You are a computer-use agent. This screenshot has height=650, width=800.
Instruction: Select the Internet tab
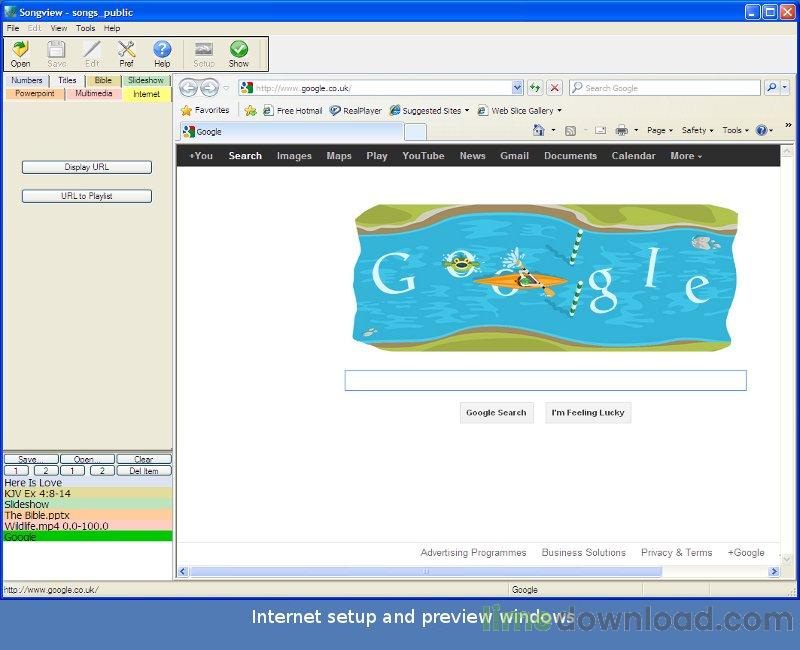146,94
